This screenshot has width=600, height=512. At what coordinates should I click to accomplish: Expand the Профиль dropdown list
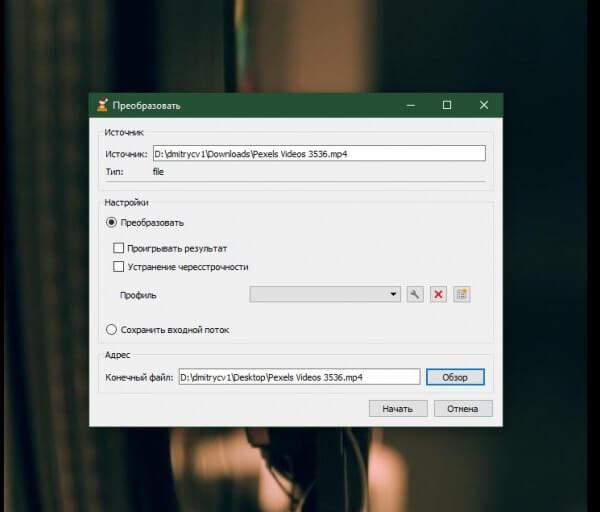(x=325, y=294)
